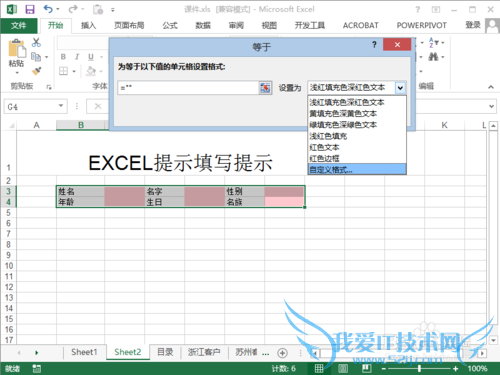This screenshot has height=375, width=500.
Task: Click the Select All corner triangle
Action: coord(11,125)
